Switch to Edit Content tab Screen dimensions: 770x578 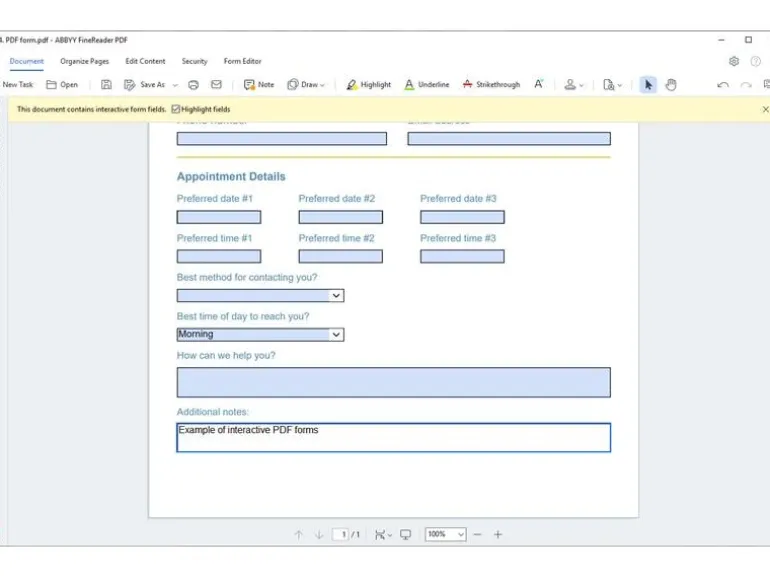coord(145,61)
